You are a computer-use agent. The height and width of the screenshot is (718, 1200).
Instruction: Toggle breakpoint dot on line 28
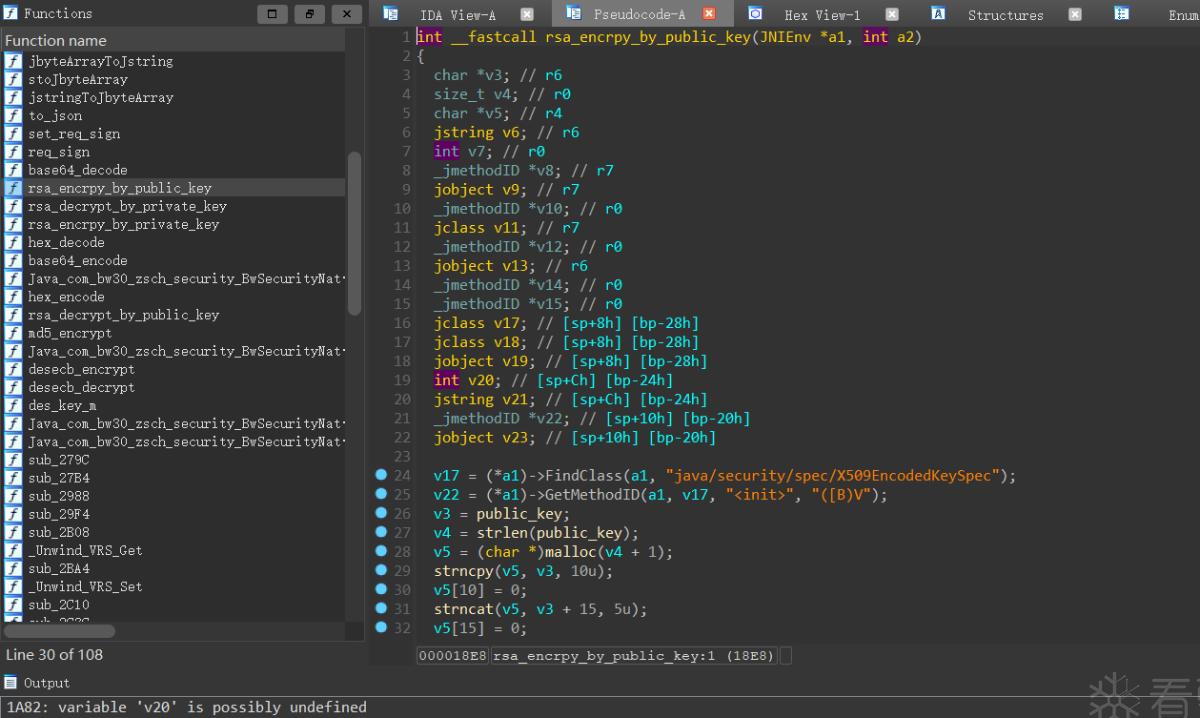pos(381,551)
